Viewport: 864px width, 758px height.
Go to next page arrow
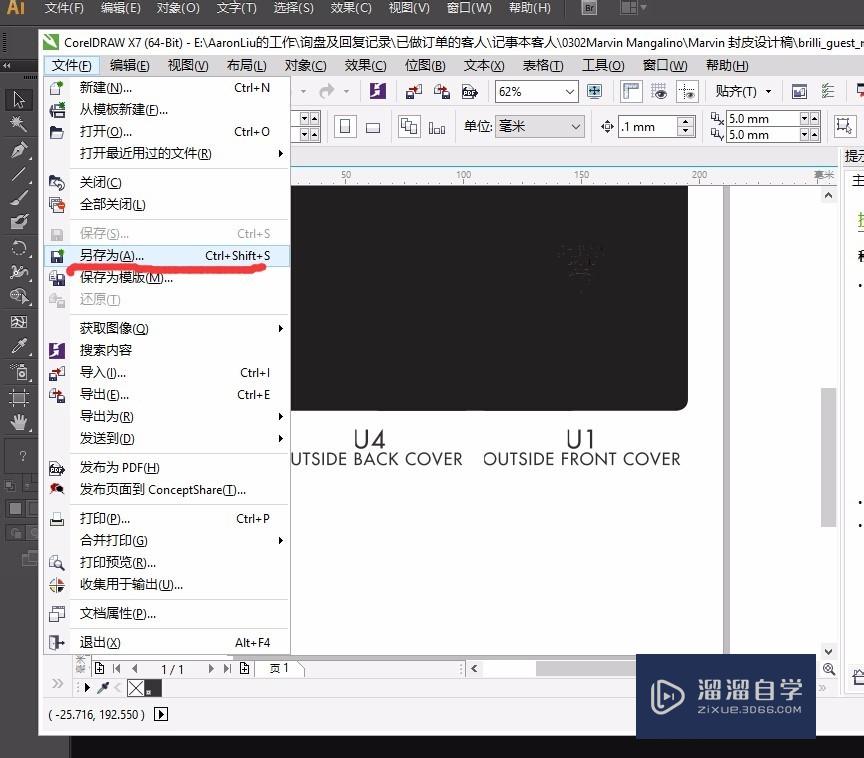coord(211,669)
